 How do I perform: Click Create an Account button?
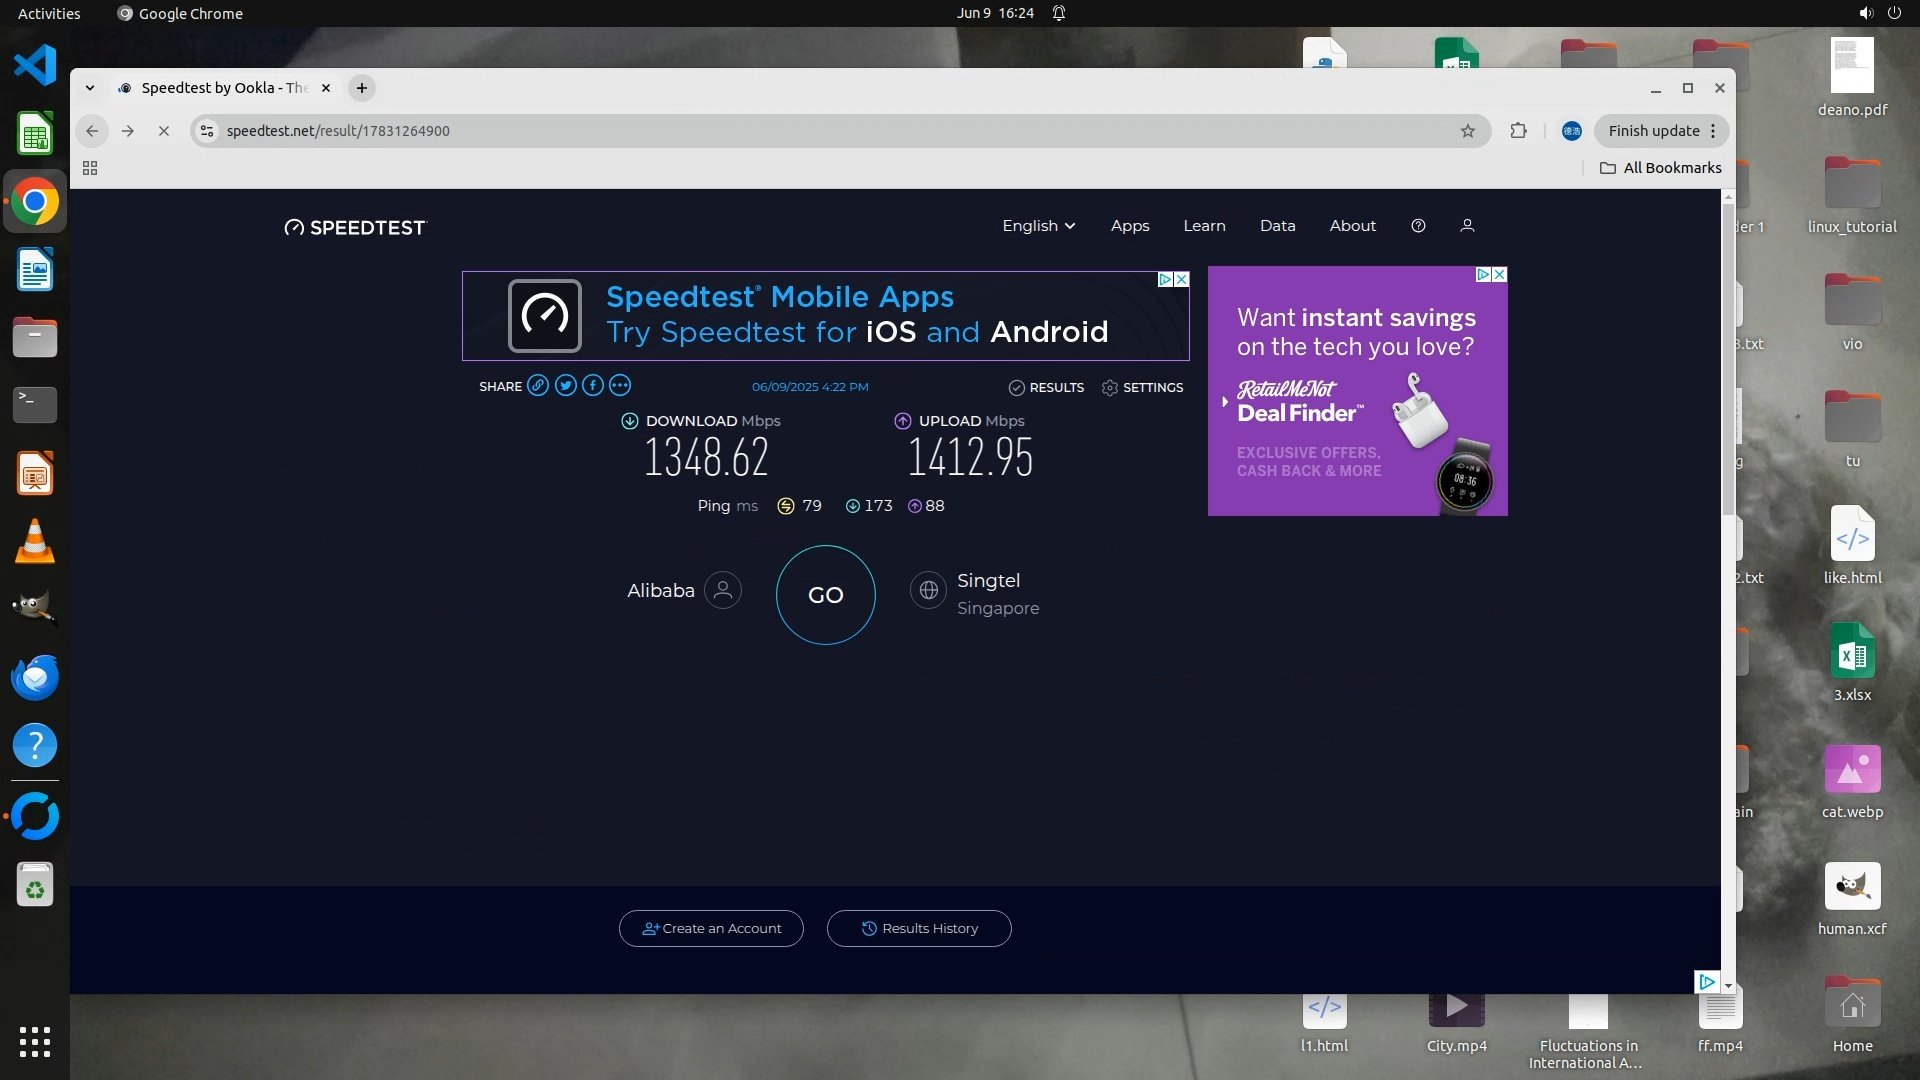[x=711, y=928]
